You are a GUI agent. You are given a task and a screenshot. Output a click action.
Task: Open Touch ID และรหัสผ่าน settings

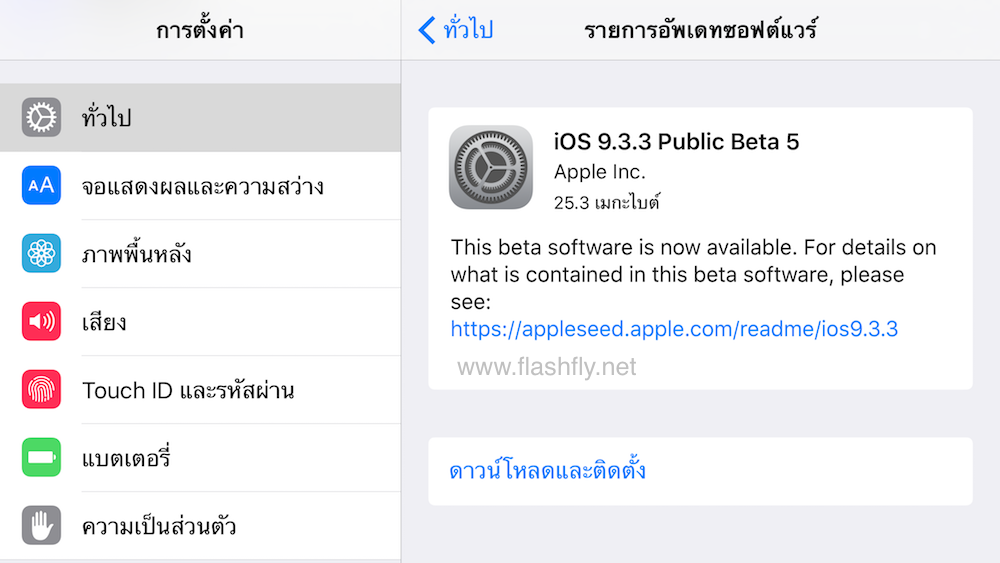[188, 390]
